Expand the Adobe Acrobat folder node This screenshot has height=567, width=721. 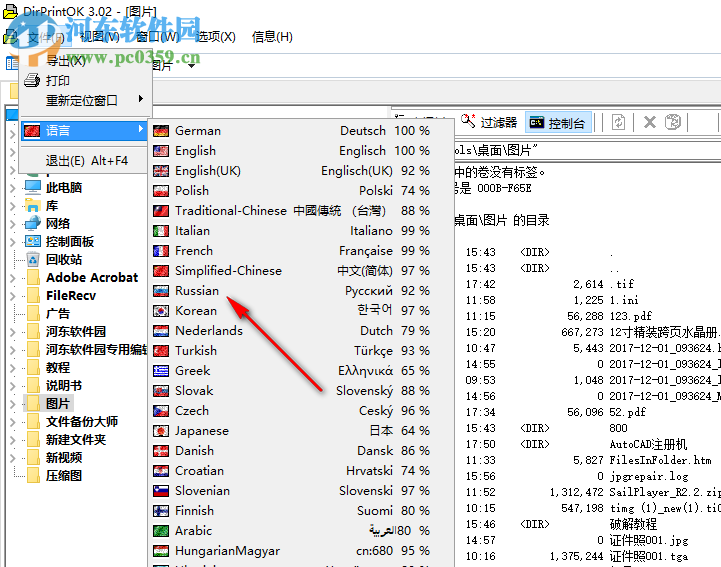(12, 278)
